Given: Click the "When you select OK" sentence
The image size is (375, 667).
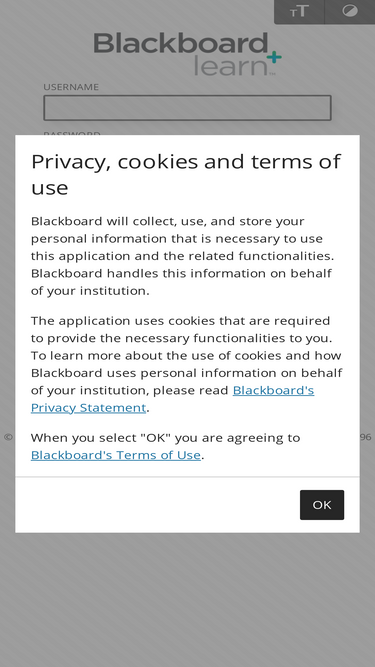Looking at the screenshot, I should coord(165,446).
